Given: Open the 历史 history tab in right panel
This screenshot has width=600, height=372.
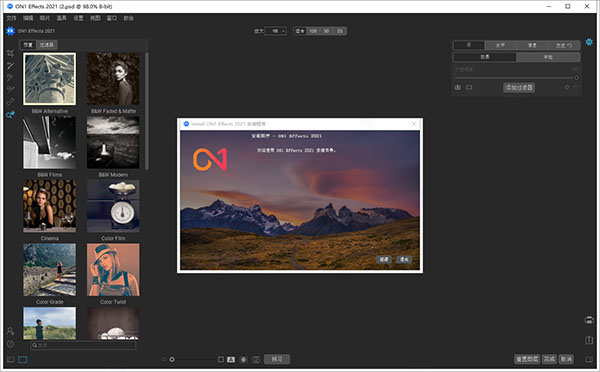Looking at the screenshot, I should click(x=564, y=45).
